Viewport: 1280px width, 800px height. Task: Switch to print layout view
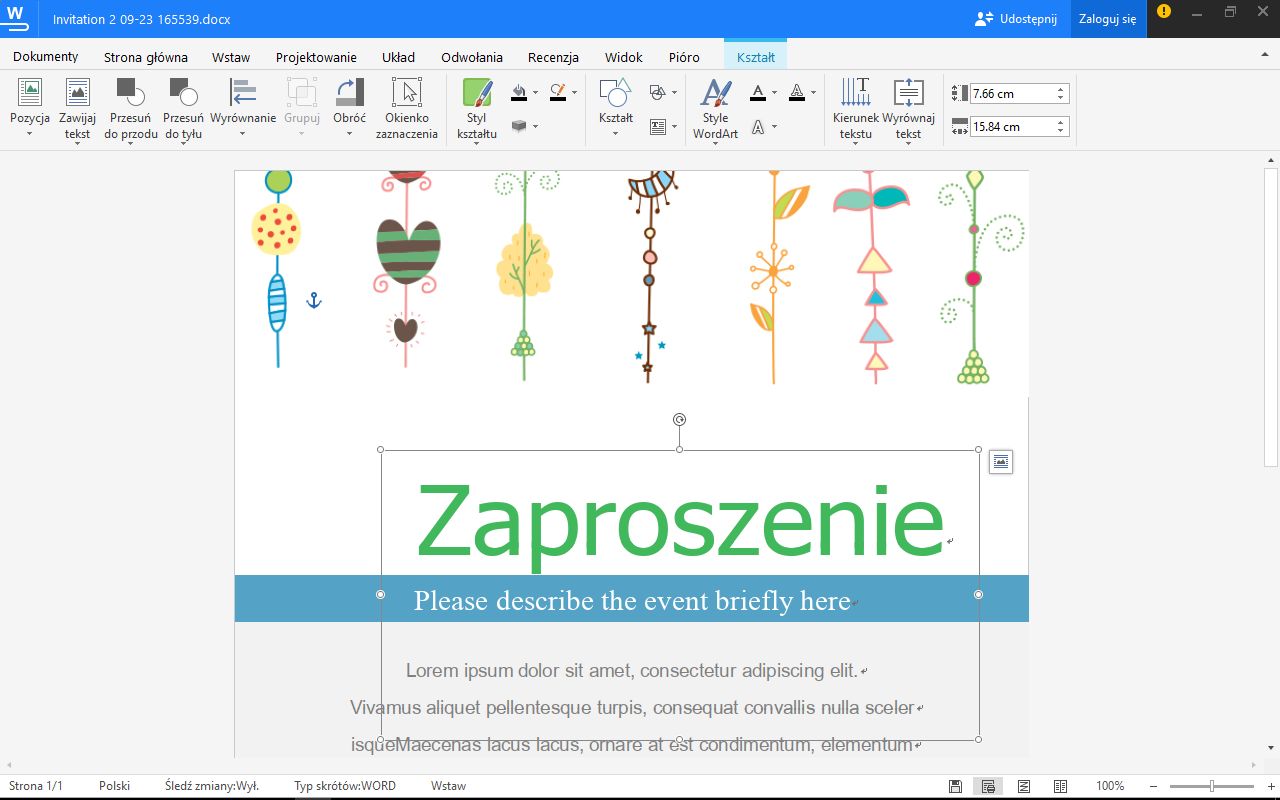click(988, 786)
